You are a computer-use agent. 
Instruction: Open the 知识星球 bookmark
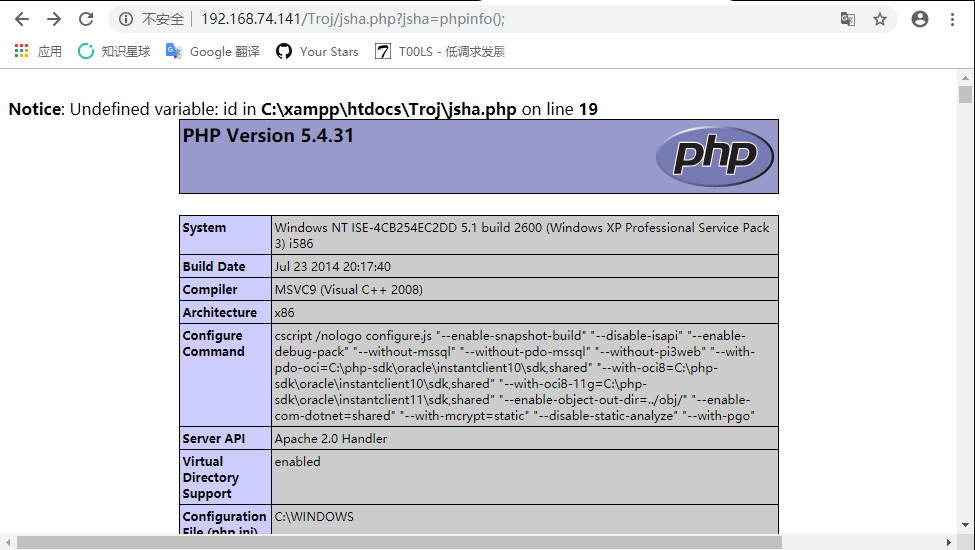point(114,51)
